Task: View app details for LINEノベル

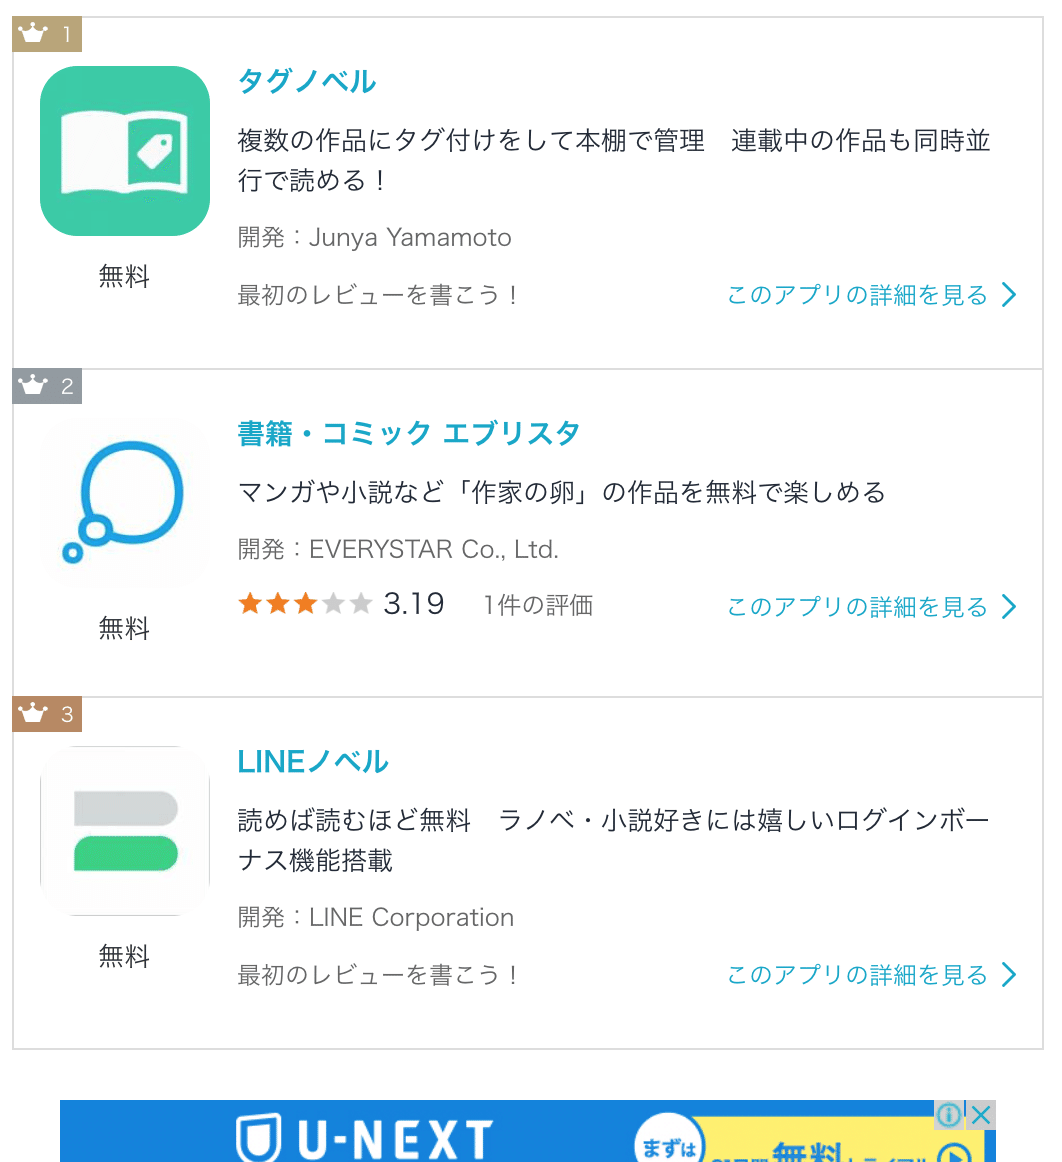Action: [x=857, y=975]
